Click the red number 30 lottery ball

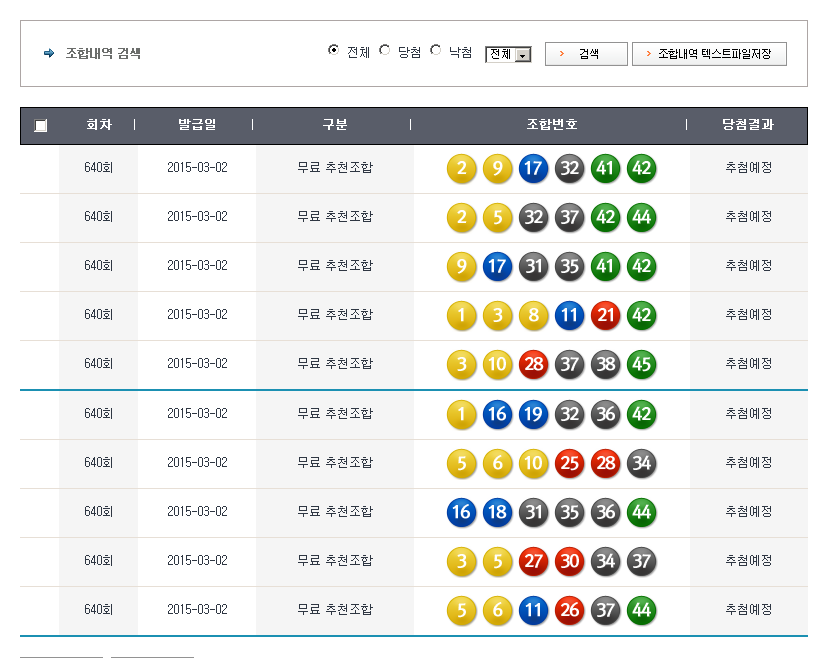click(x=569, y=561)
